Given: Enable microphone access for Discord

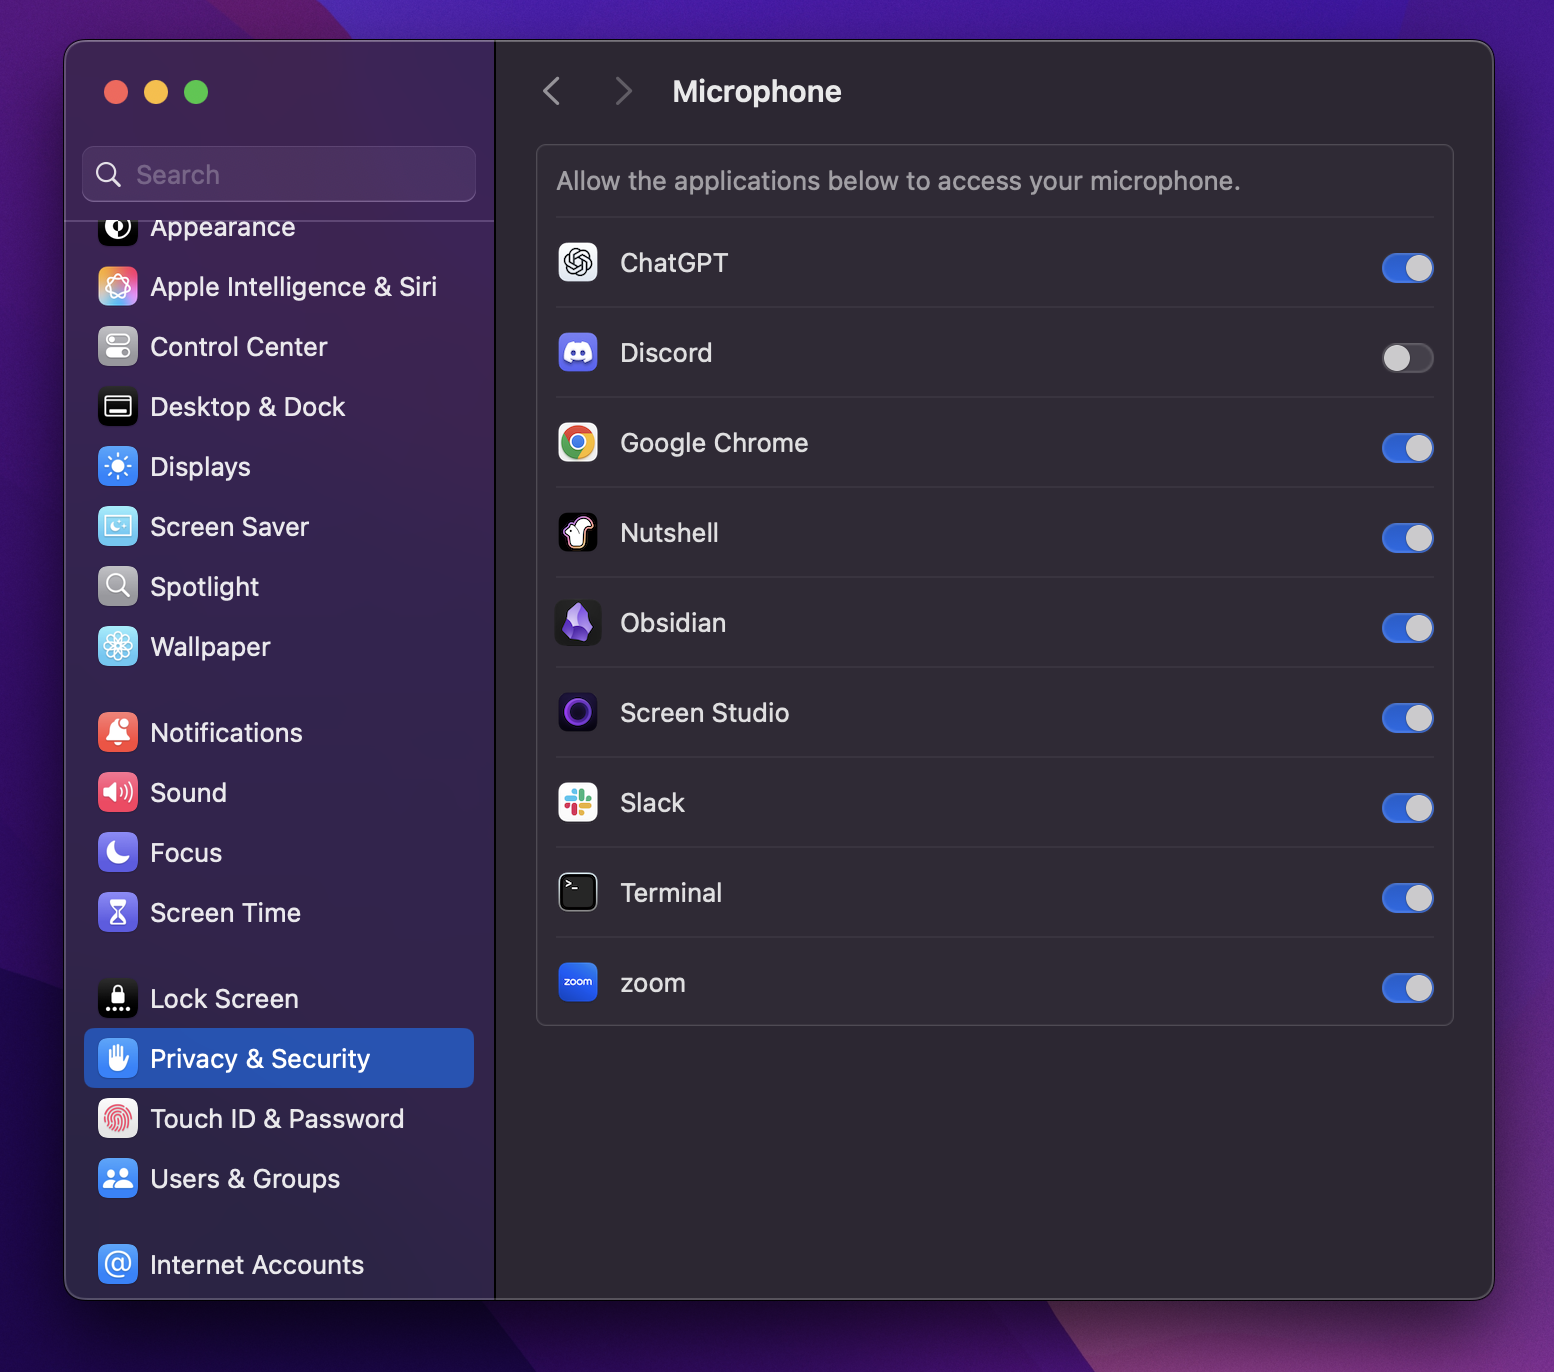Looking at the screenshot, I should tap(1407, 358).
